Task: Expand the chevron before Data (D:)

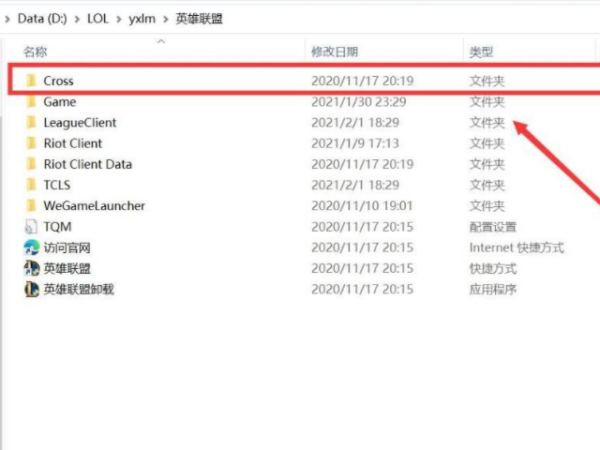Action: point(7,19)
